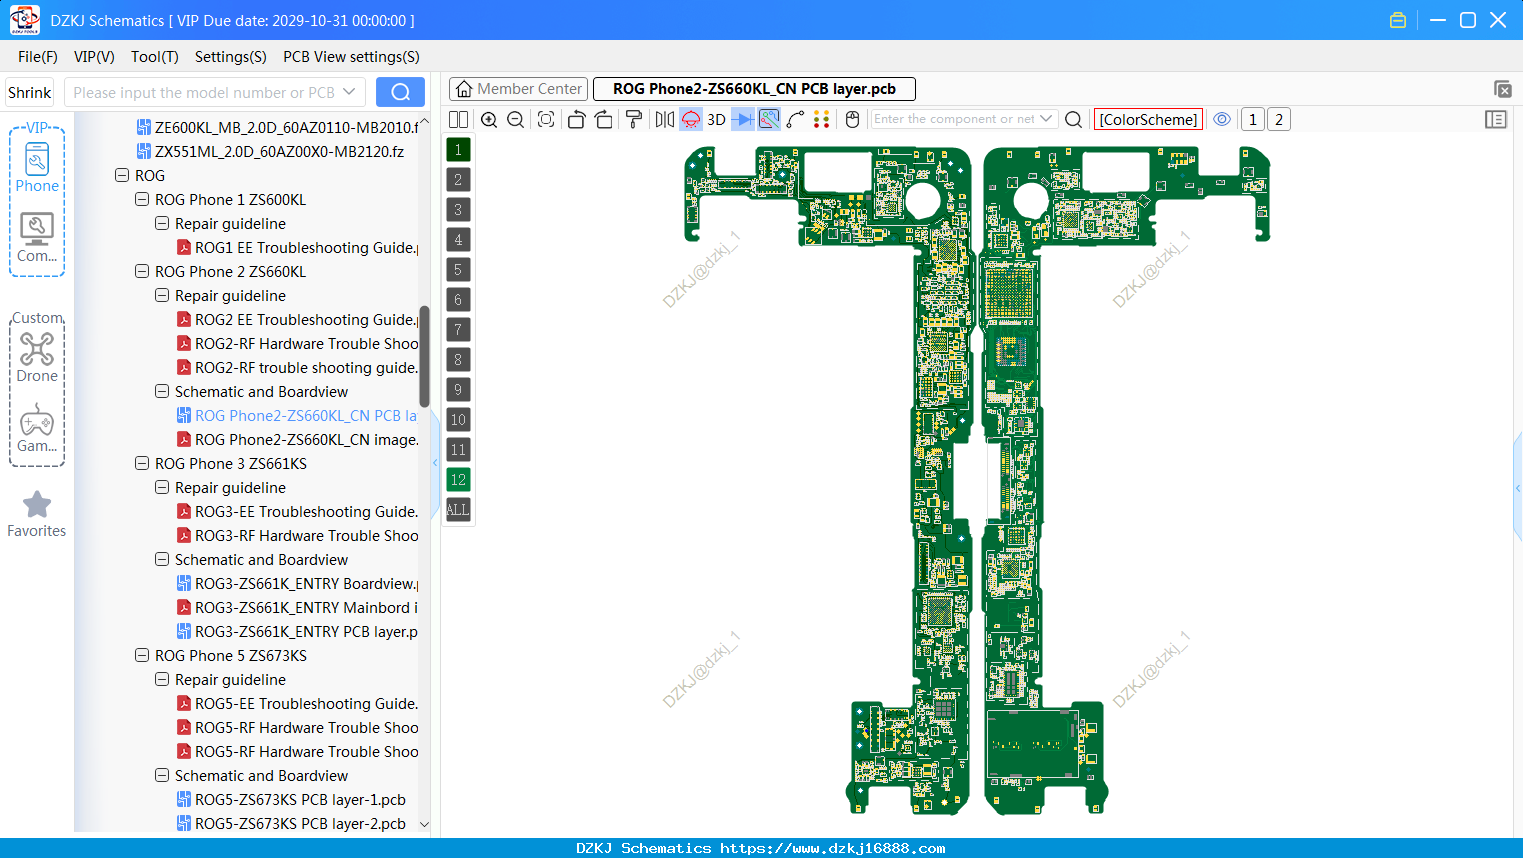
Task: Focus the model number search field
Action: (215, 92)
